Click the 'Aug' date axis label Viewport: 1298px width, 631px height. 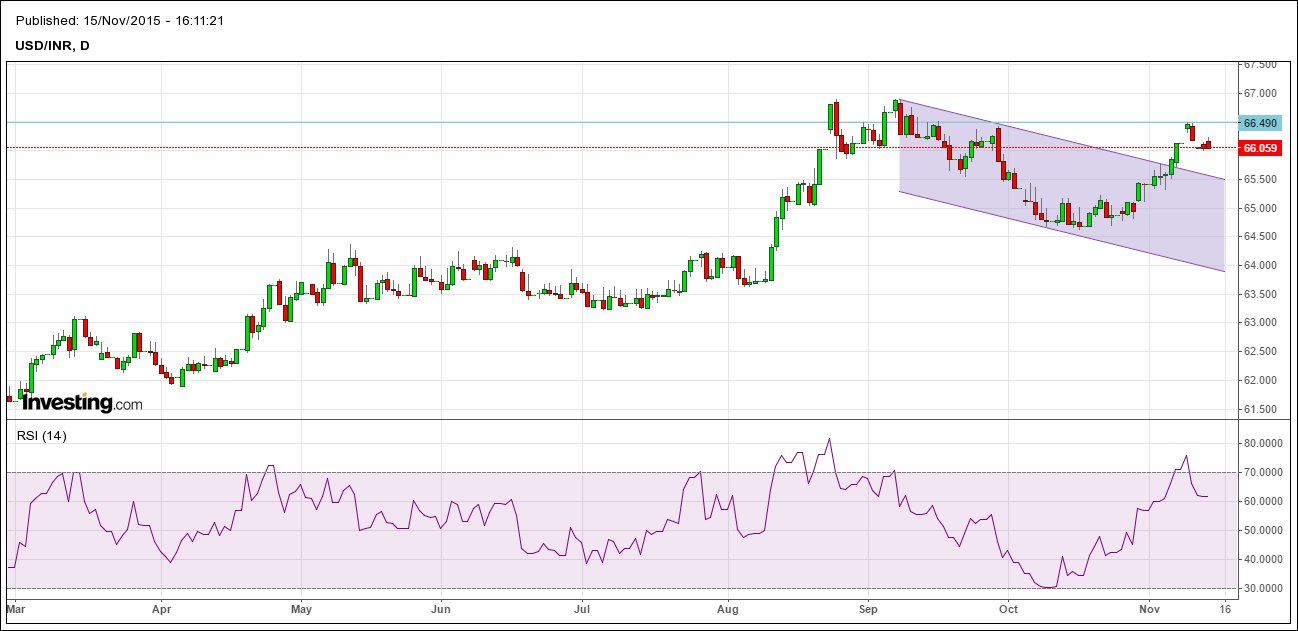(728, 607)
